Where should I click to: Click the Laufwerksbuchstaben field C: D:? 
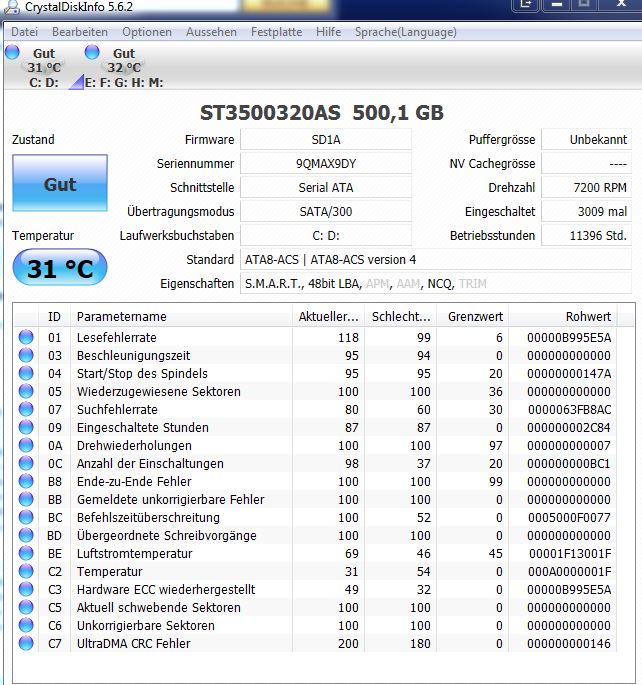326,235
